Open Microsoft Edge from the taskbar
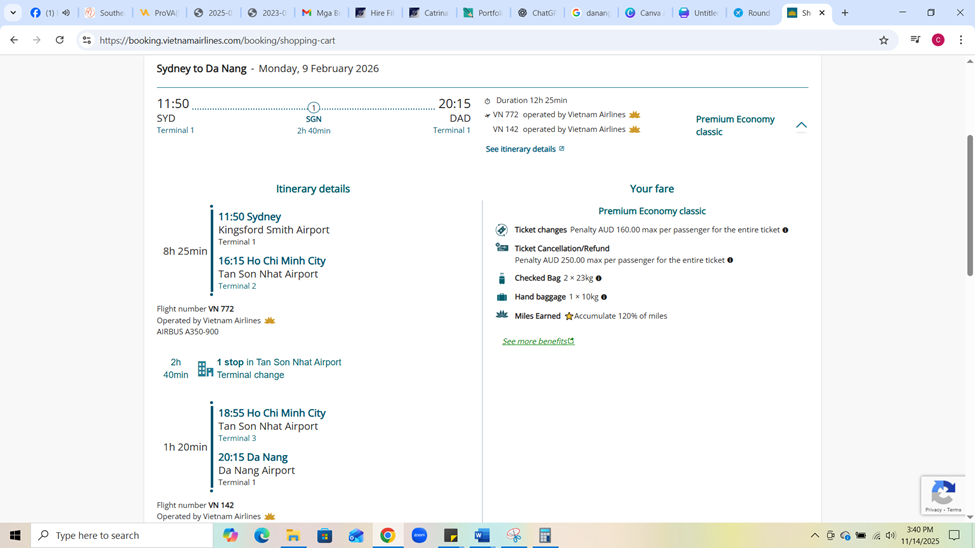The width and height of the screenshot is (975, 548). pos(262,535)
